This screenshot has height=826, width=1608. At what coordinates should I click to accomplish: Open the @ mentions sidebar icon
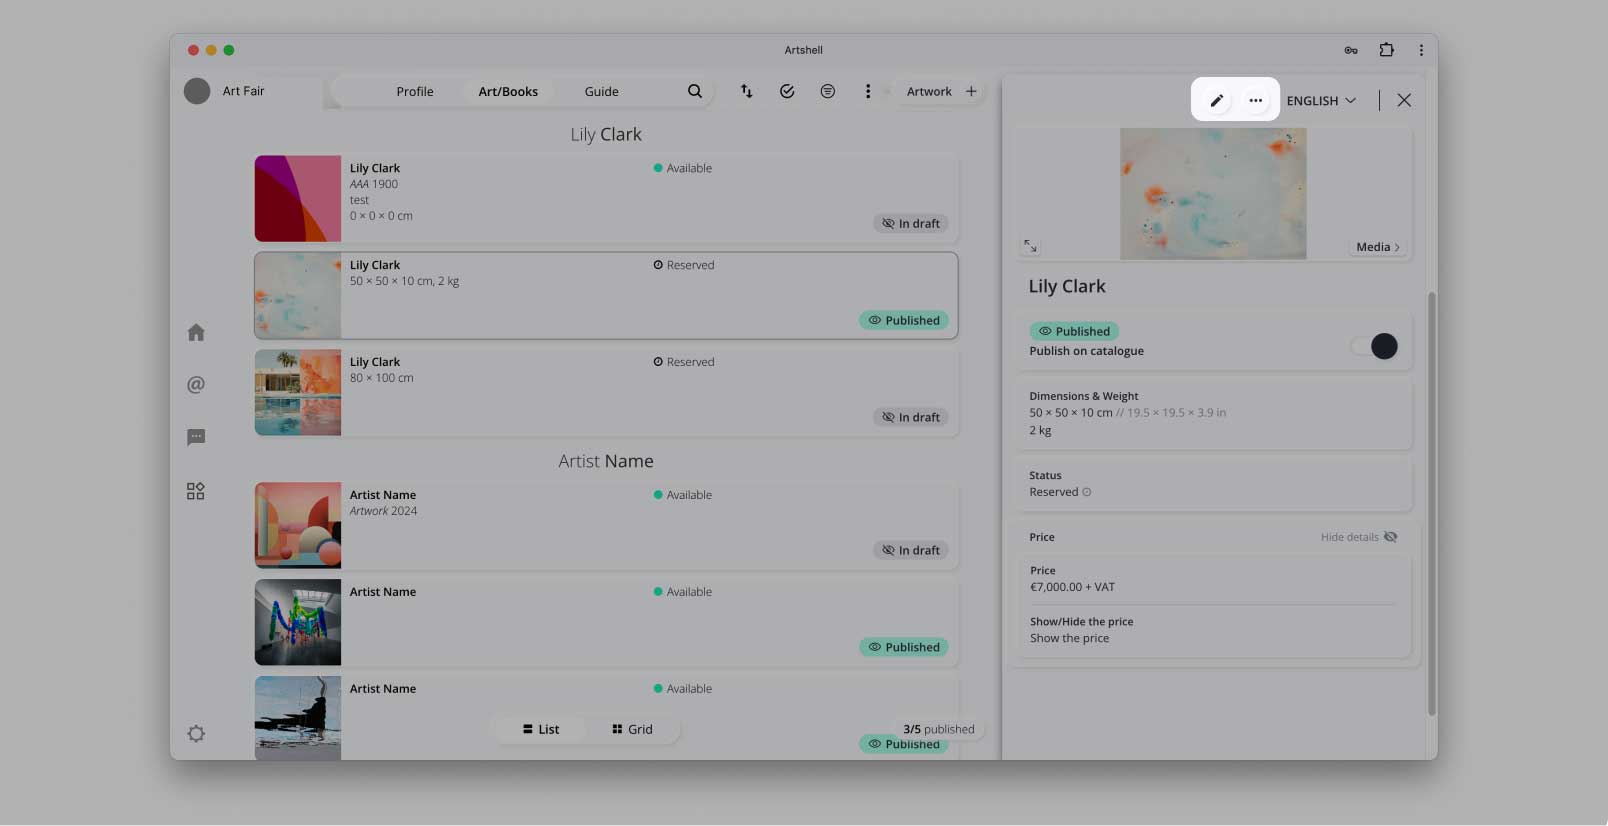point(196,384)
